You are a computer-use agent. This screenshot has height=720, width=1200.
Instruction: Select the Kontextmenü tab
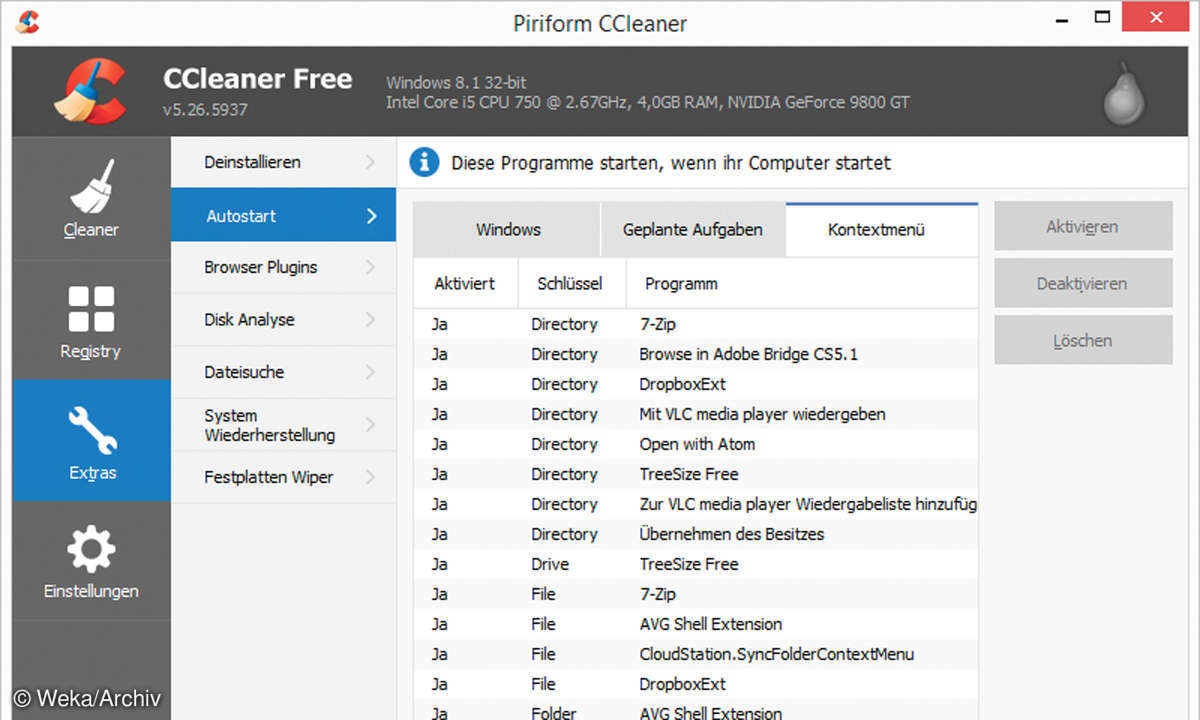tap(882, 229)
